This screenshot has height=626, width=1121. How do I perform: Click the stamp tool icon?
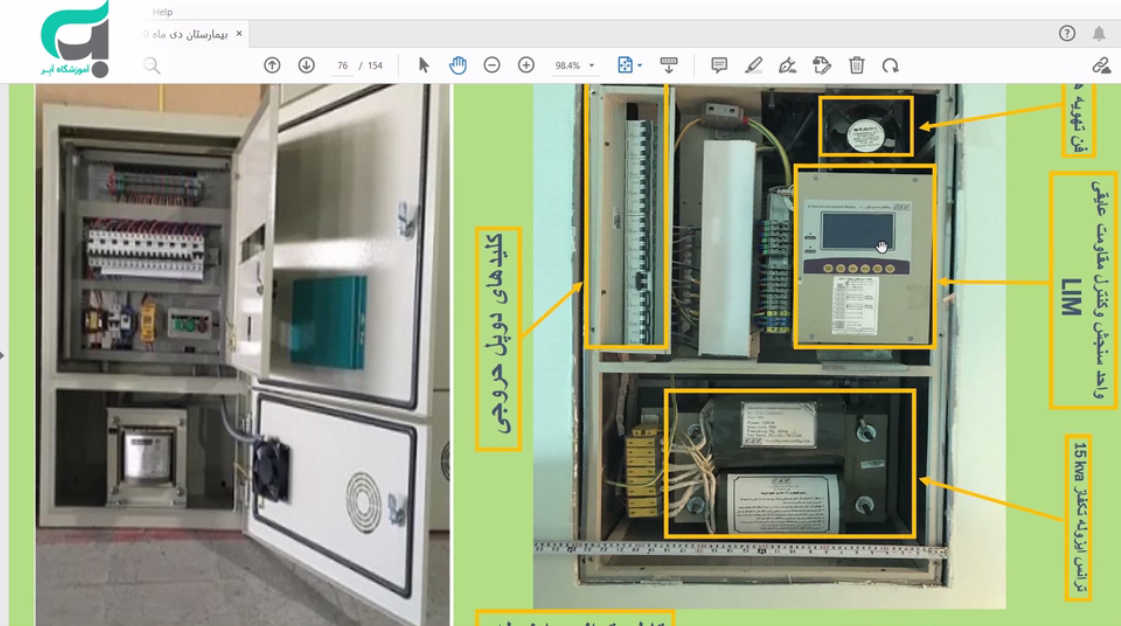click(822, 65)
